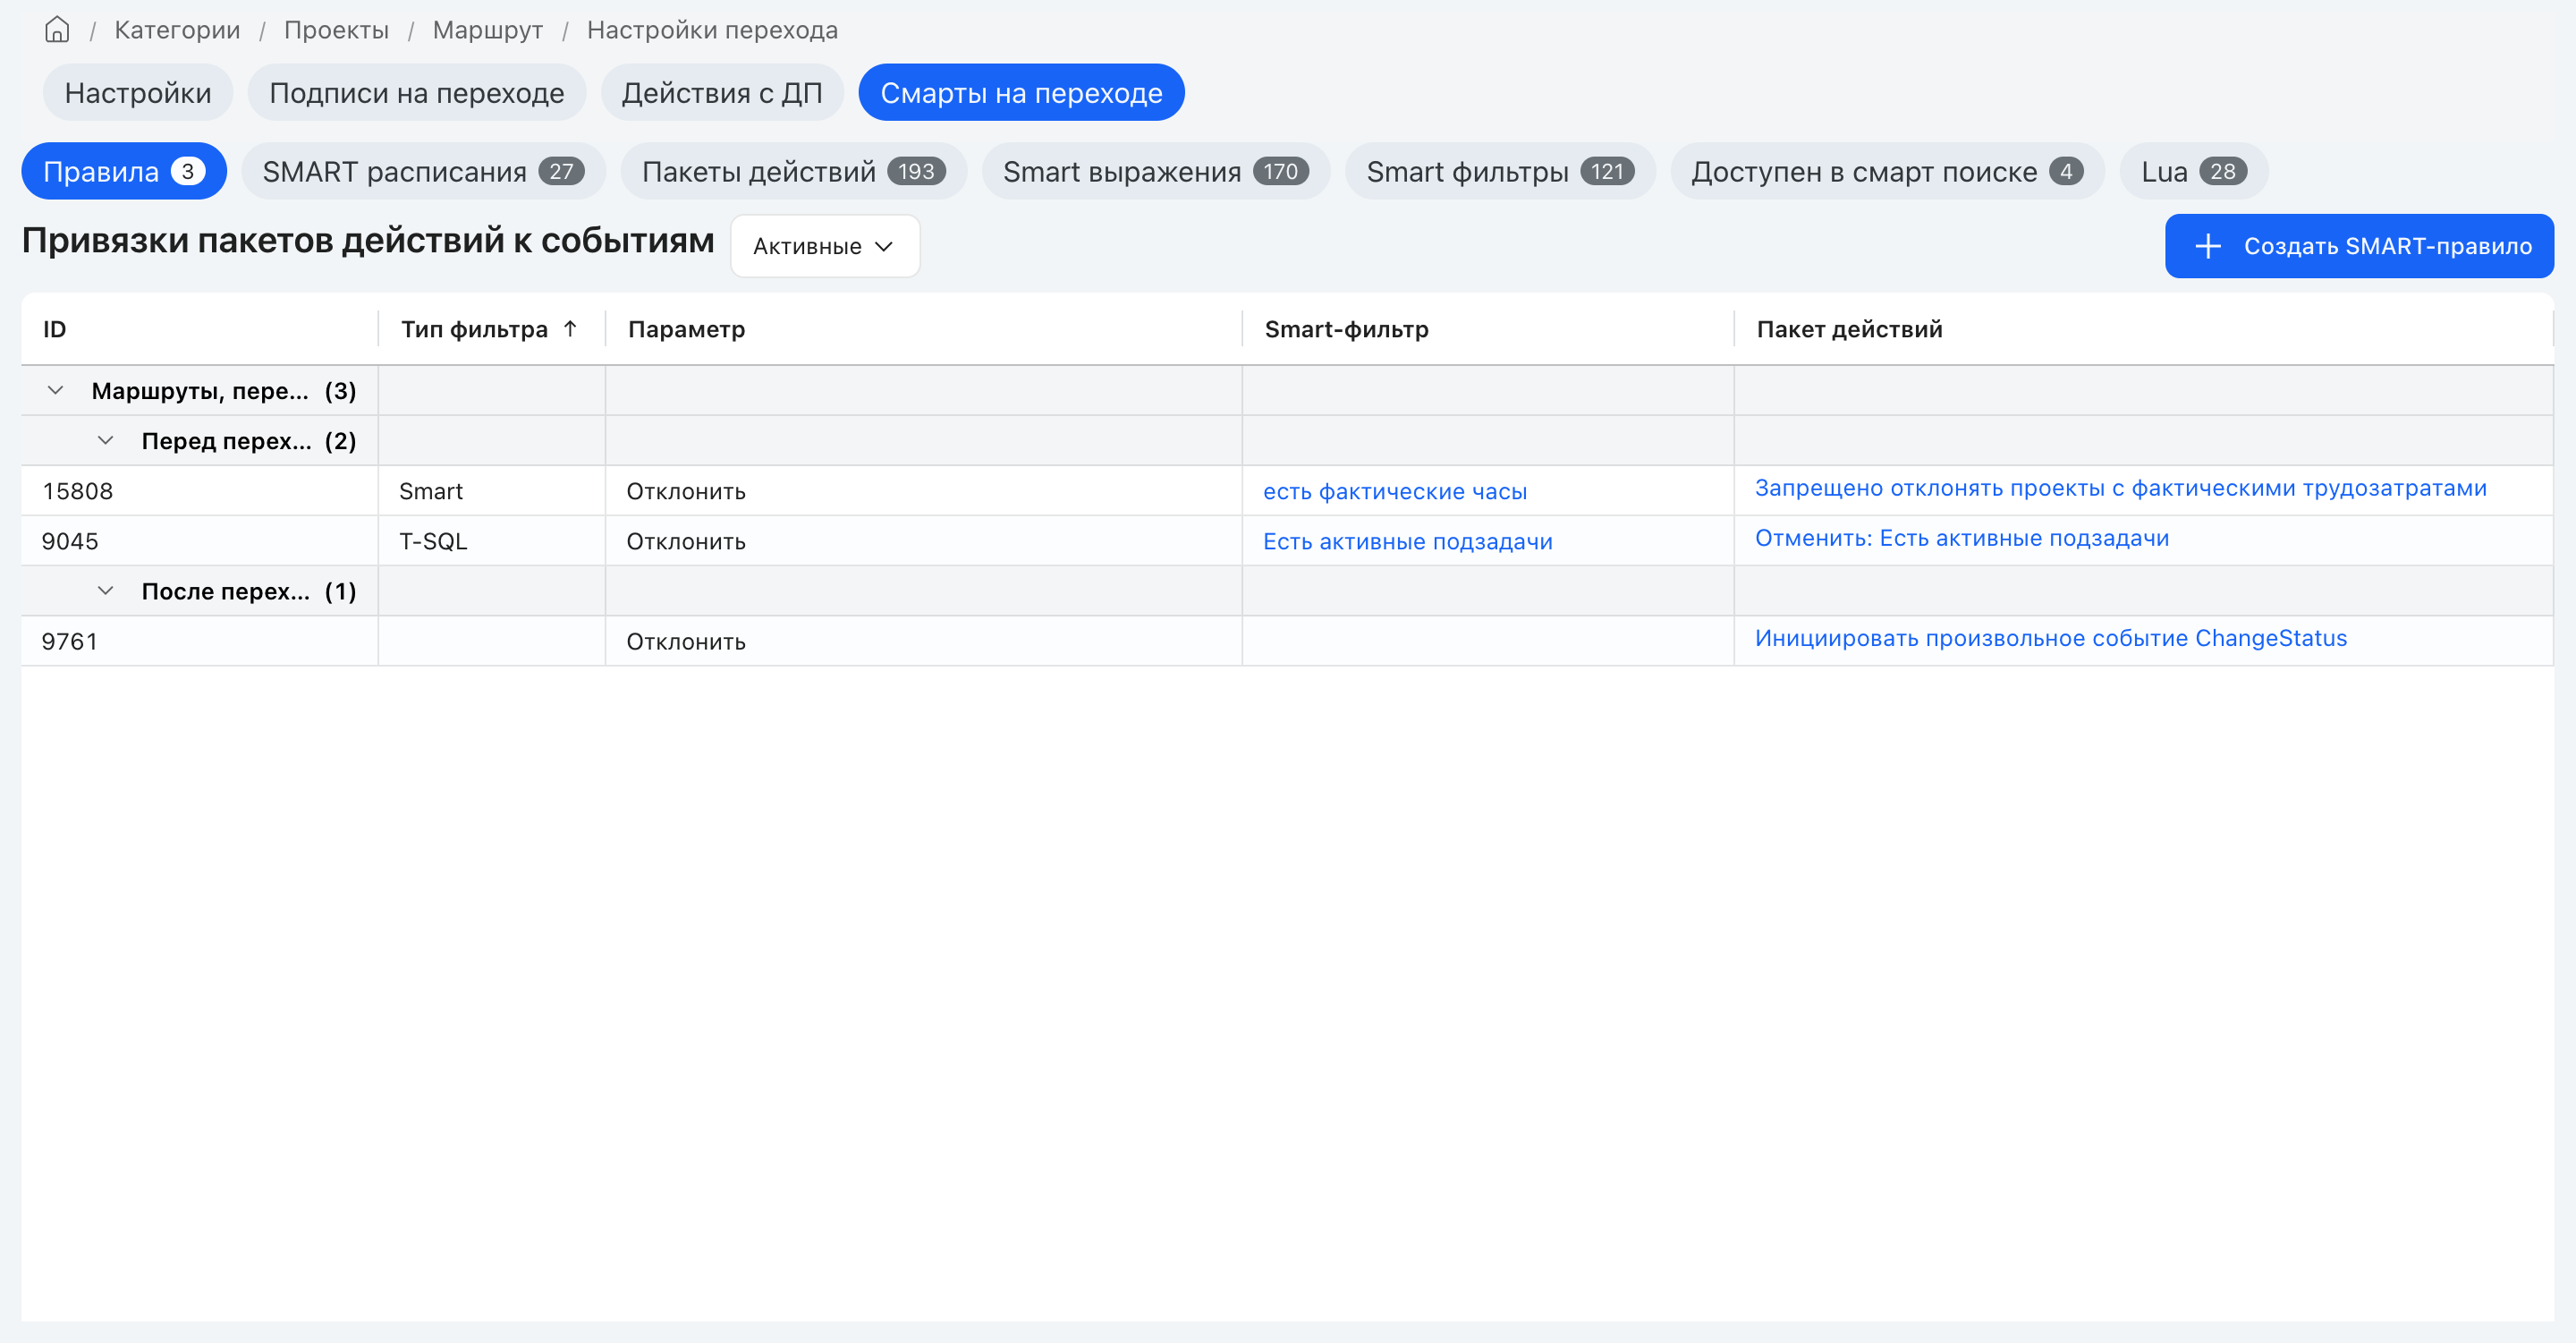Switch to Подписи на переходе tab
Image resolution: width=2576 pixels, height=1343 pixels.
[417, 93]
